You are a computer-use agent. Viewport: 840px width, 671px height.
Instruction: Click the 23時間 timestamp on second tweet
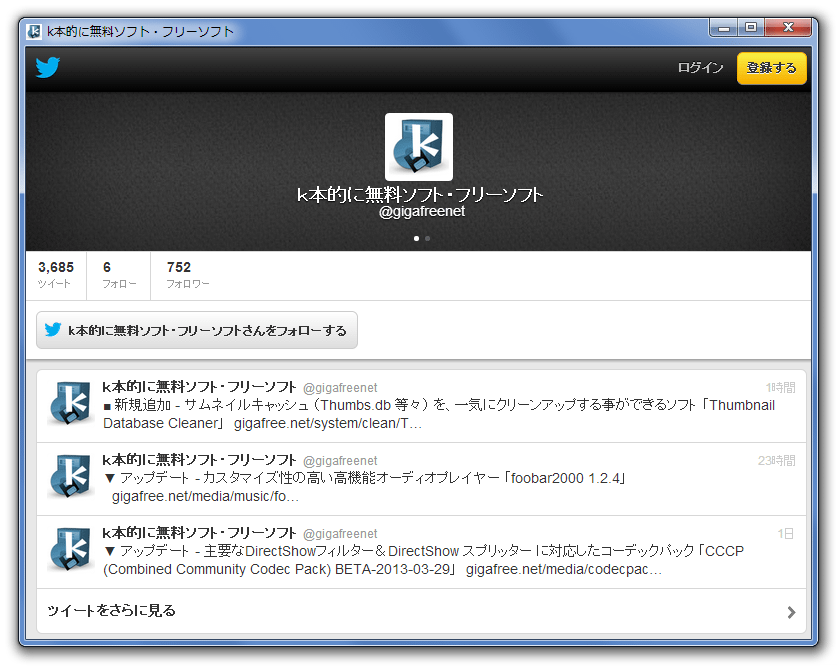click(x=777, y=460)
